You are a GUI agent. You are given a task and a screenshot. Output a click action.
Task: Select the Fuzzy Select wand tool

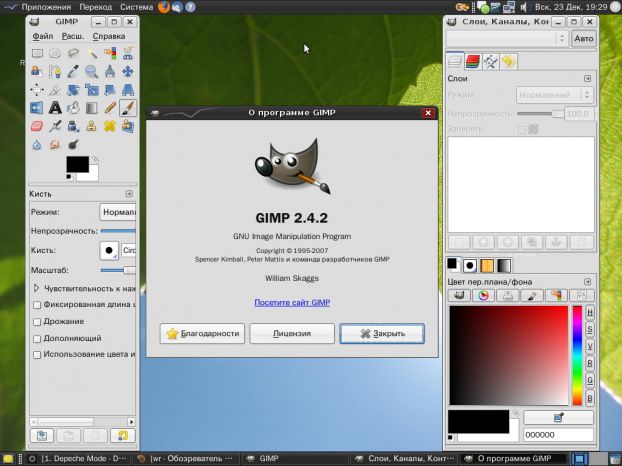(x=92, y=53)
